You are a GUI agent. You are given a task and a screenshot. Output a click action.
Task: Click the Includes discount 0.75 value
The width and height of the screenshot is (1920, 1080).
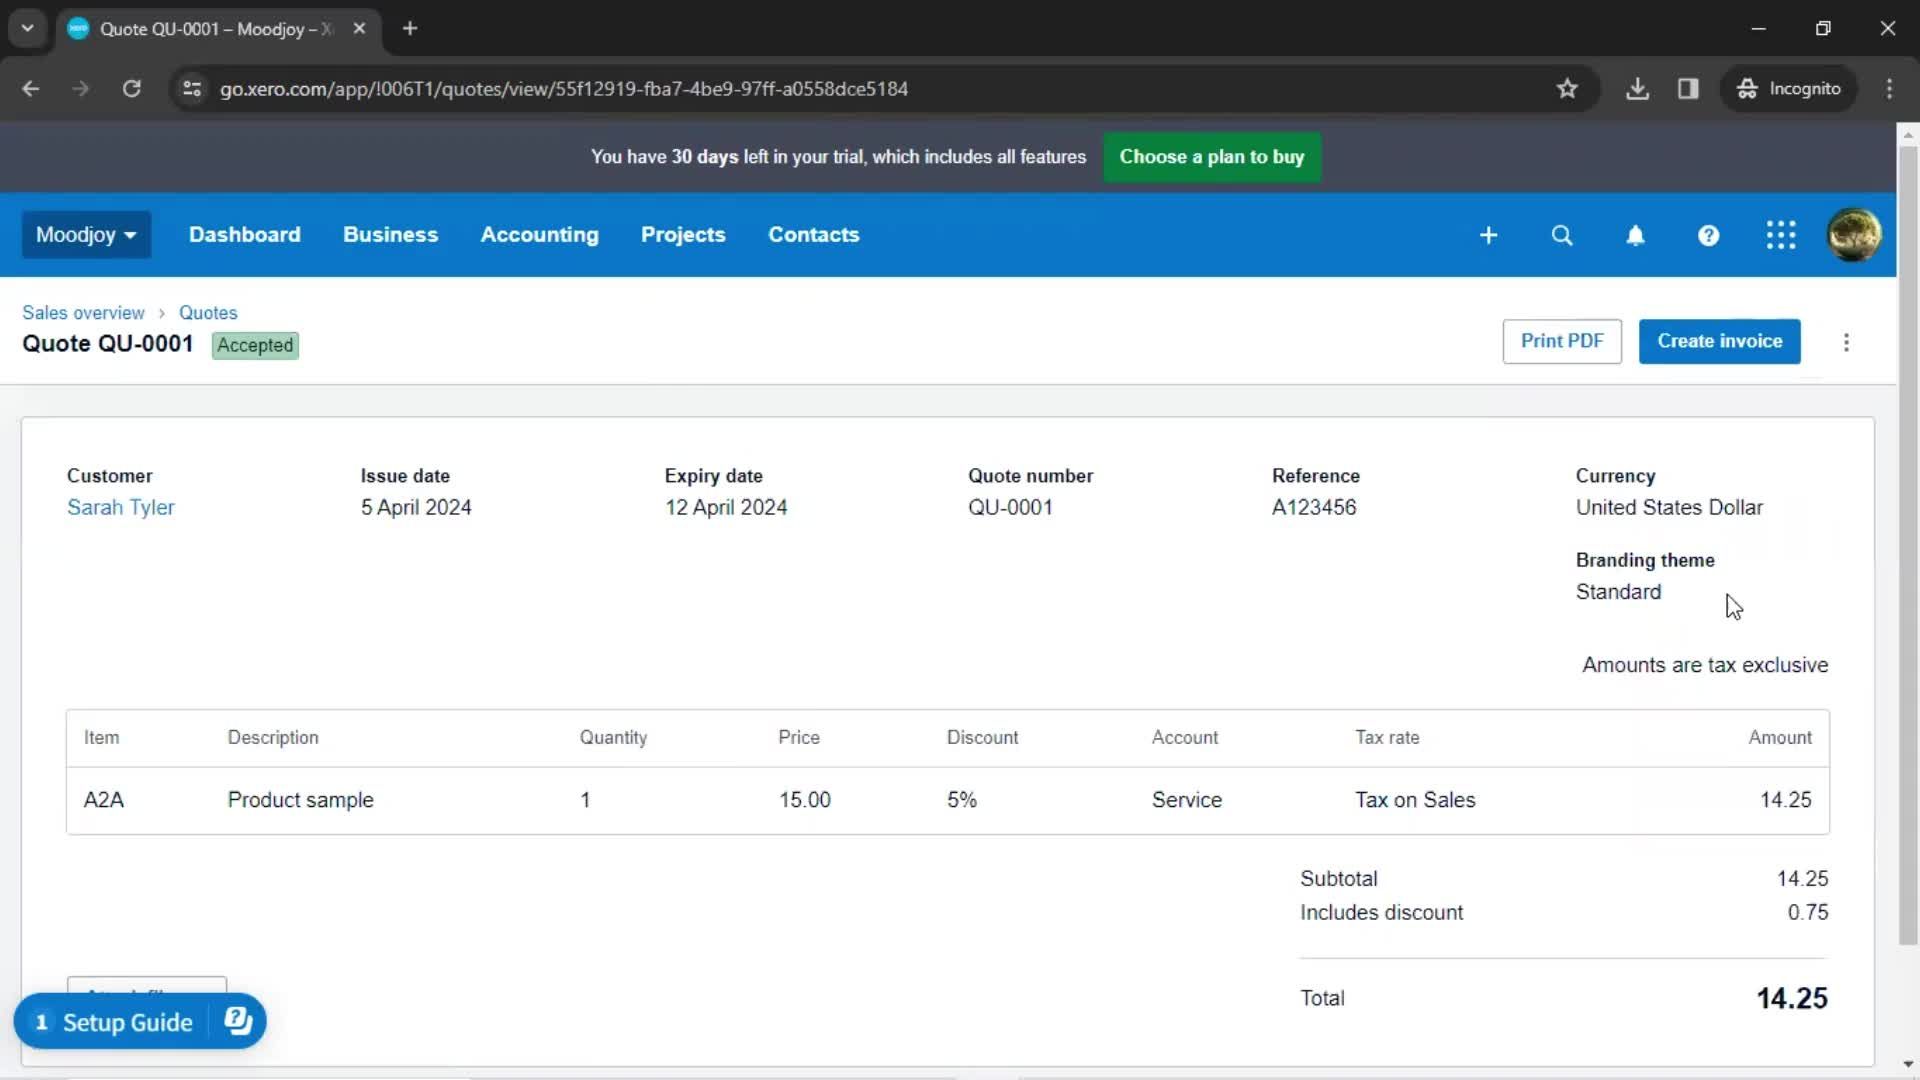pos(1807,913)
